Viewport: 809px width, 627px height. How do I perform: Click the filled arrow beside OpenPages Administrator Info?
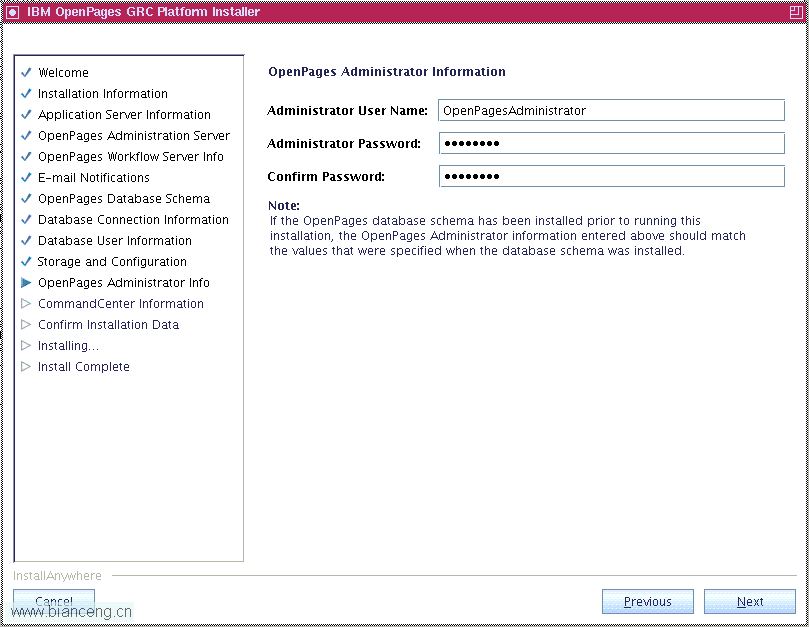(x=26, y=283)
